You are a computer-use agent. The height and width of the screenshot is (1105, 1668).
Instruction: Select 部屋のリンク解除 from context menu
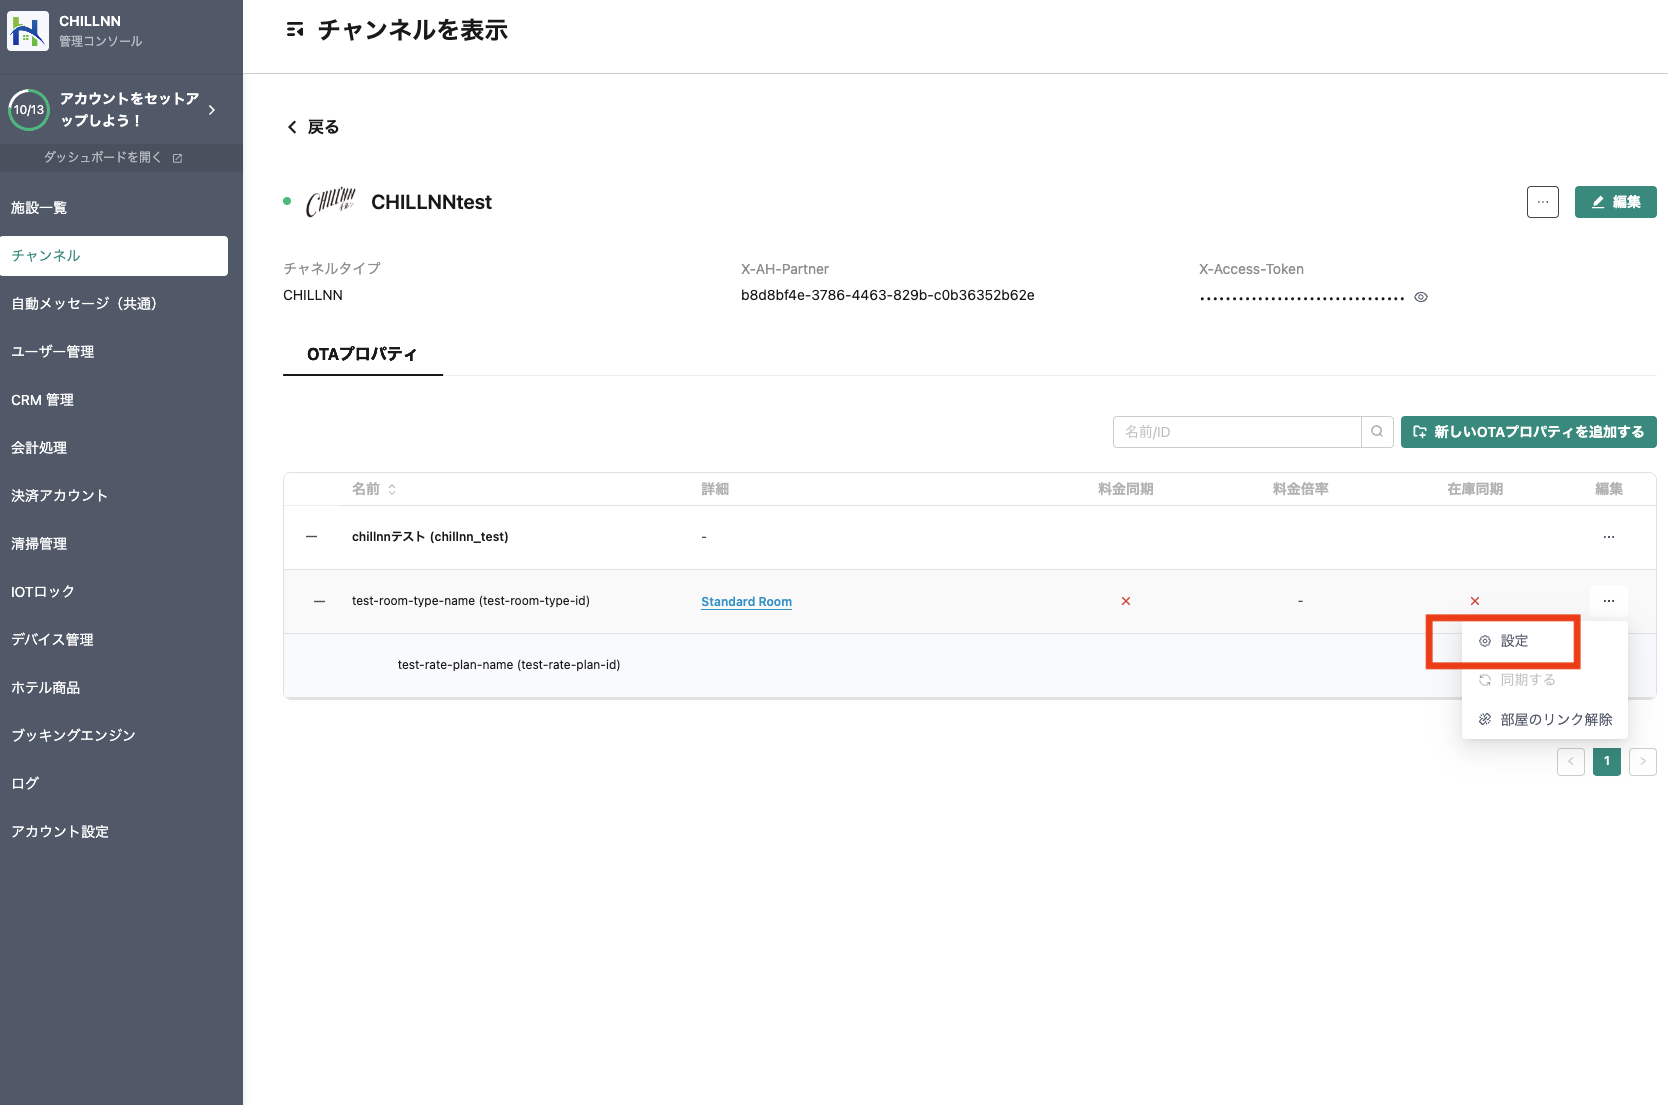pyautogui.click(x=1545, y=720)
